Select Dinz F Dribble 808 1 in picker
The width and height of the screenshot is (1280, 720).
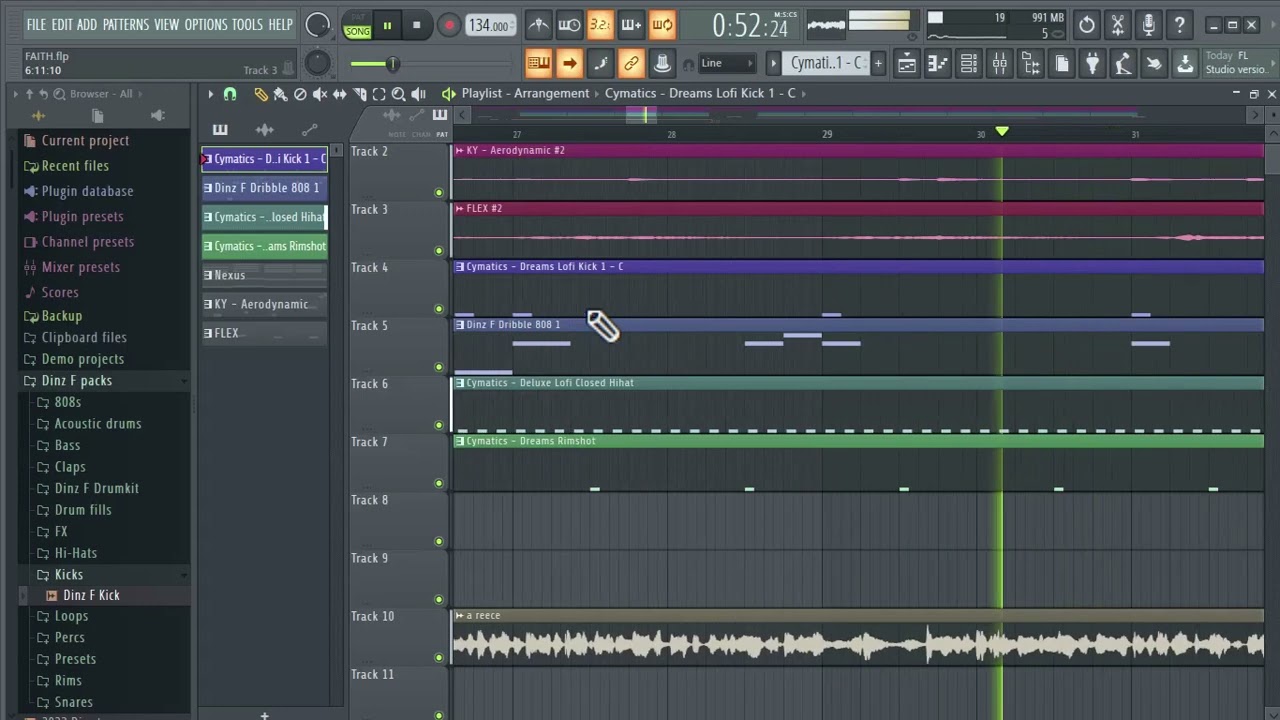[264, 188]
